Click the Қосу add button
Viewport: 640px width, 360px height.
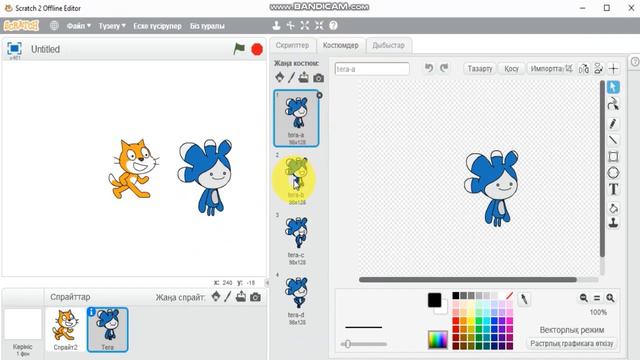(511, 69)
